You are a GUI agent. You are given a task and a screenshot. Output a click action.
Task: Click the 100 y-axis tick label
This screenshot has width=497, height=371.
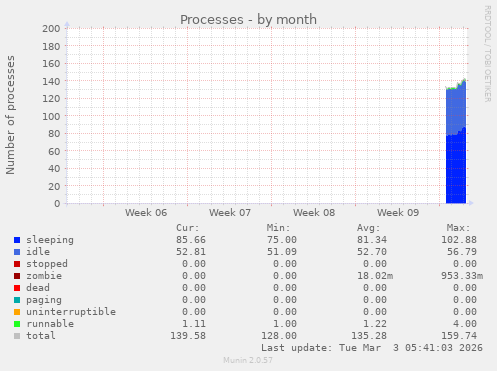pyautogui.click(x=51, y=116)
